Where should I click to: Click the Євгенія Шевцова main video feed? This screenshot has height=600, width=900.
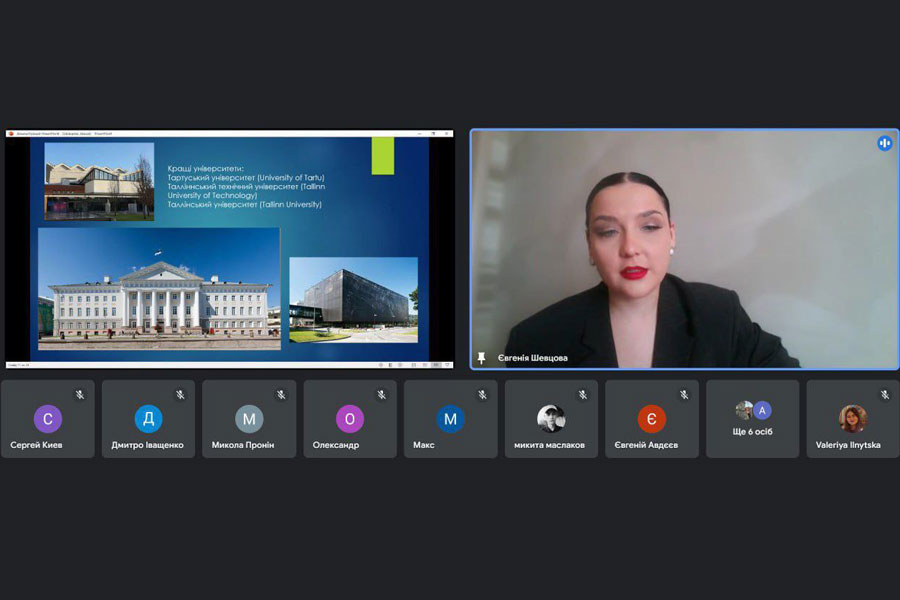click(x=684, y=249)
